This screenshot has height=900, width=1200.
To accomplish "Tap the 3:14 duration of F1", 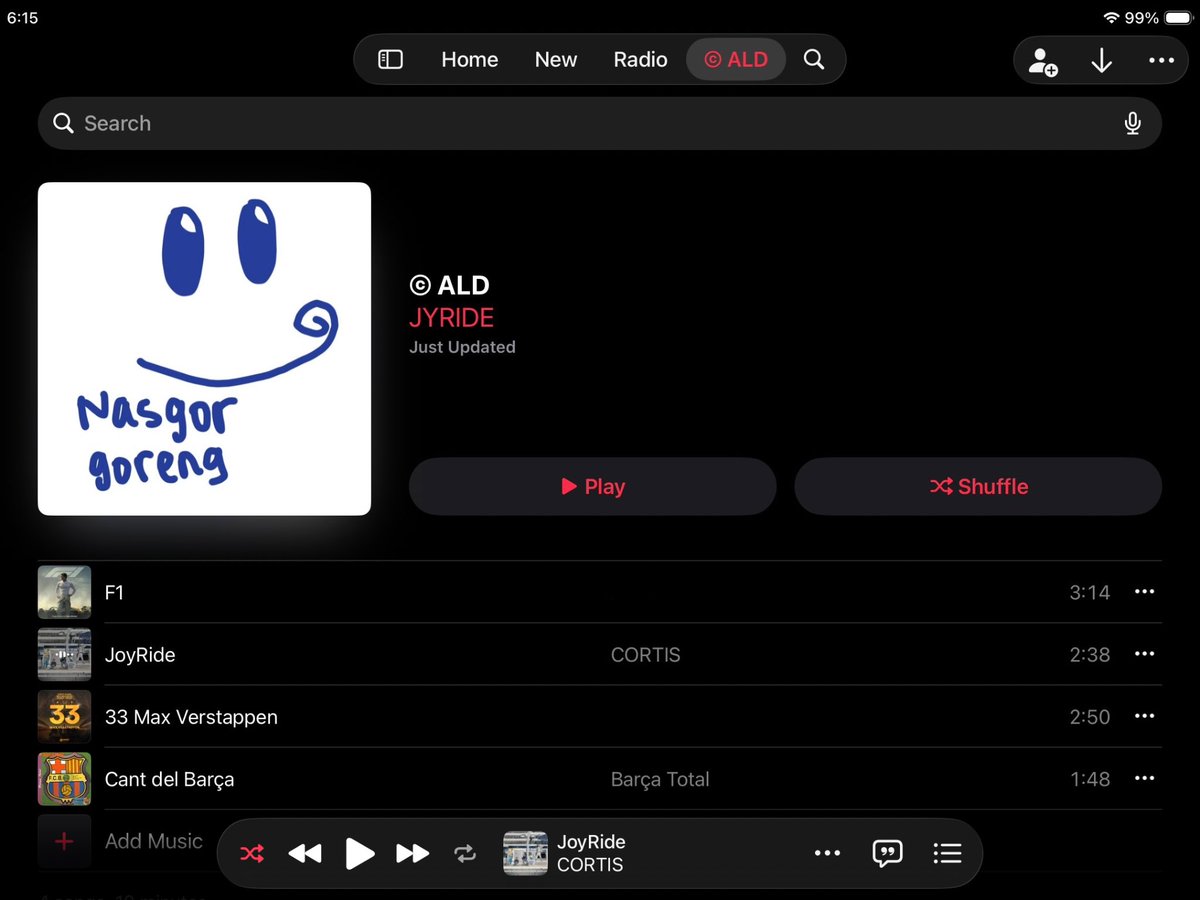I will coord(1089,592).
